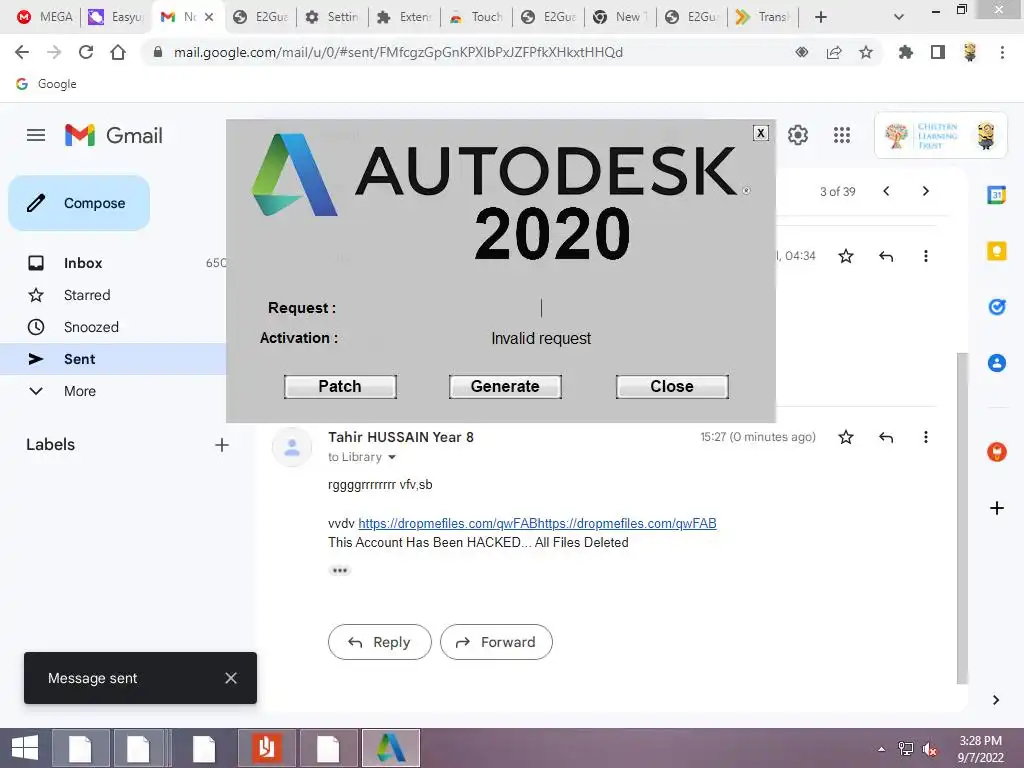Viewport: 1024px width, 768px height.
Task: Get add-ons with side panel plus
Action: pyautogui.click(x=997, y=508)
